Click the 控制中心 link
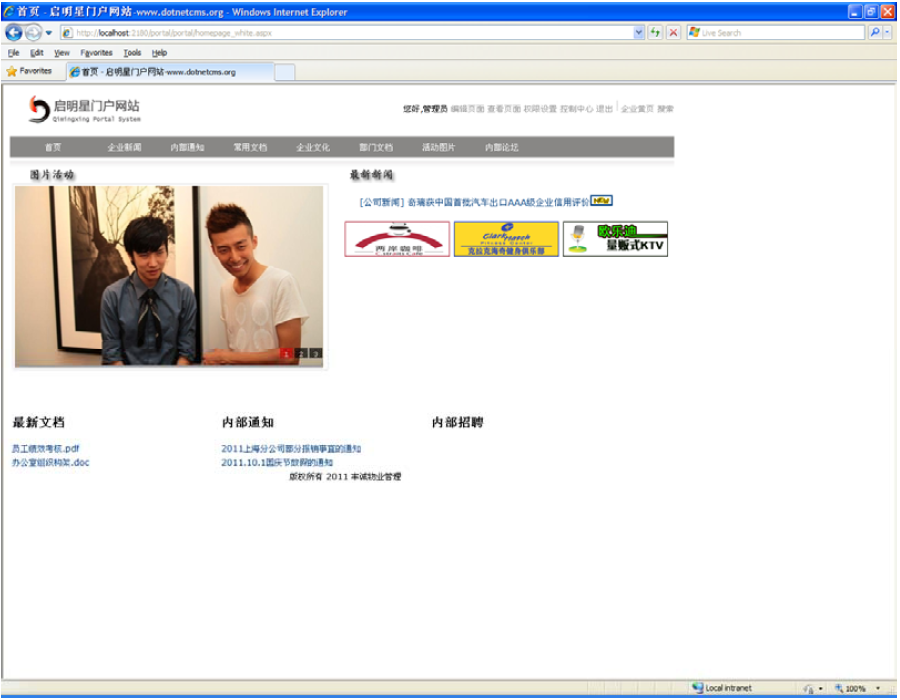Image resolution: width=900 pixels, height=700 pixels. (576, 109)
